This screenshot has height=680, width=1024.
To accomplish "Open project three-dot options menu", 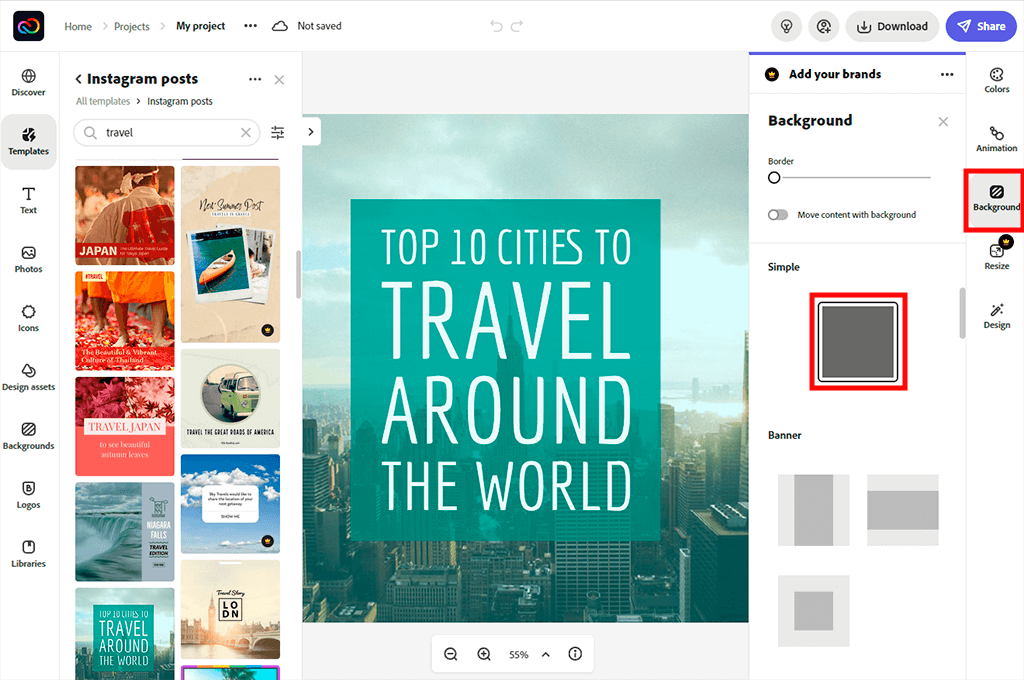I will click(250, 26).
